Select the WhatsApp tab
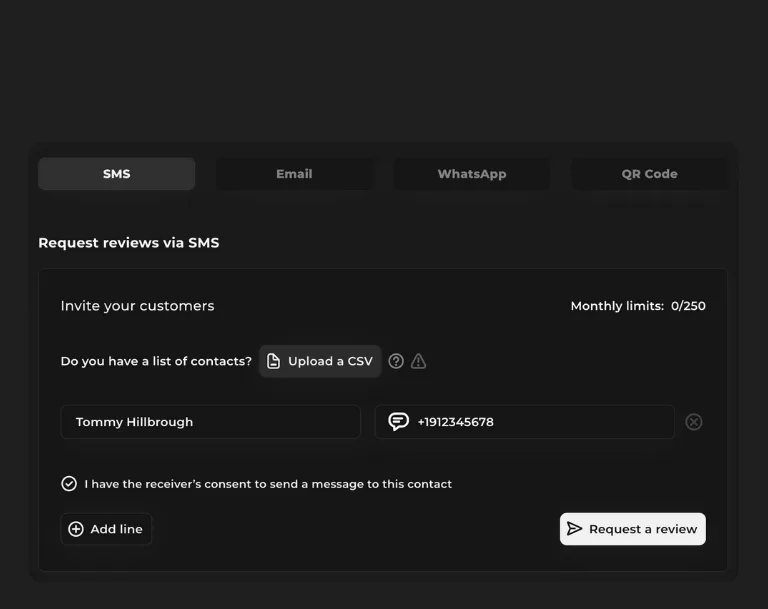 [x=472, y=173]
